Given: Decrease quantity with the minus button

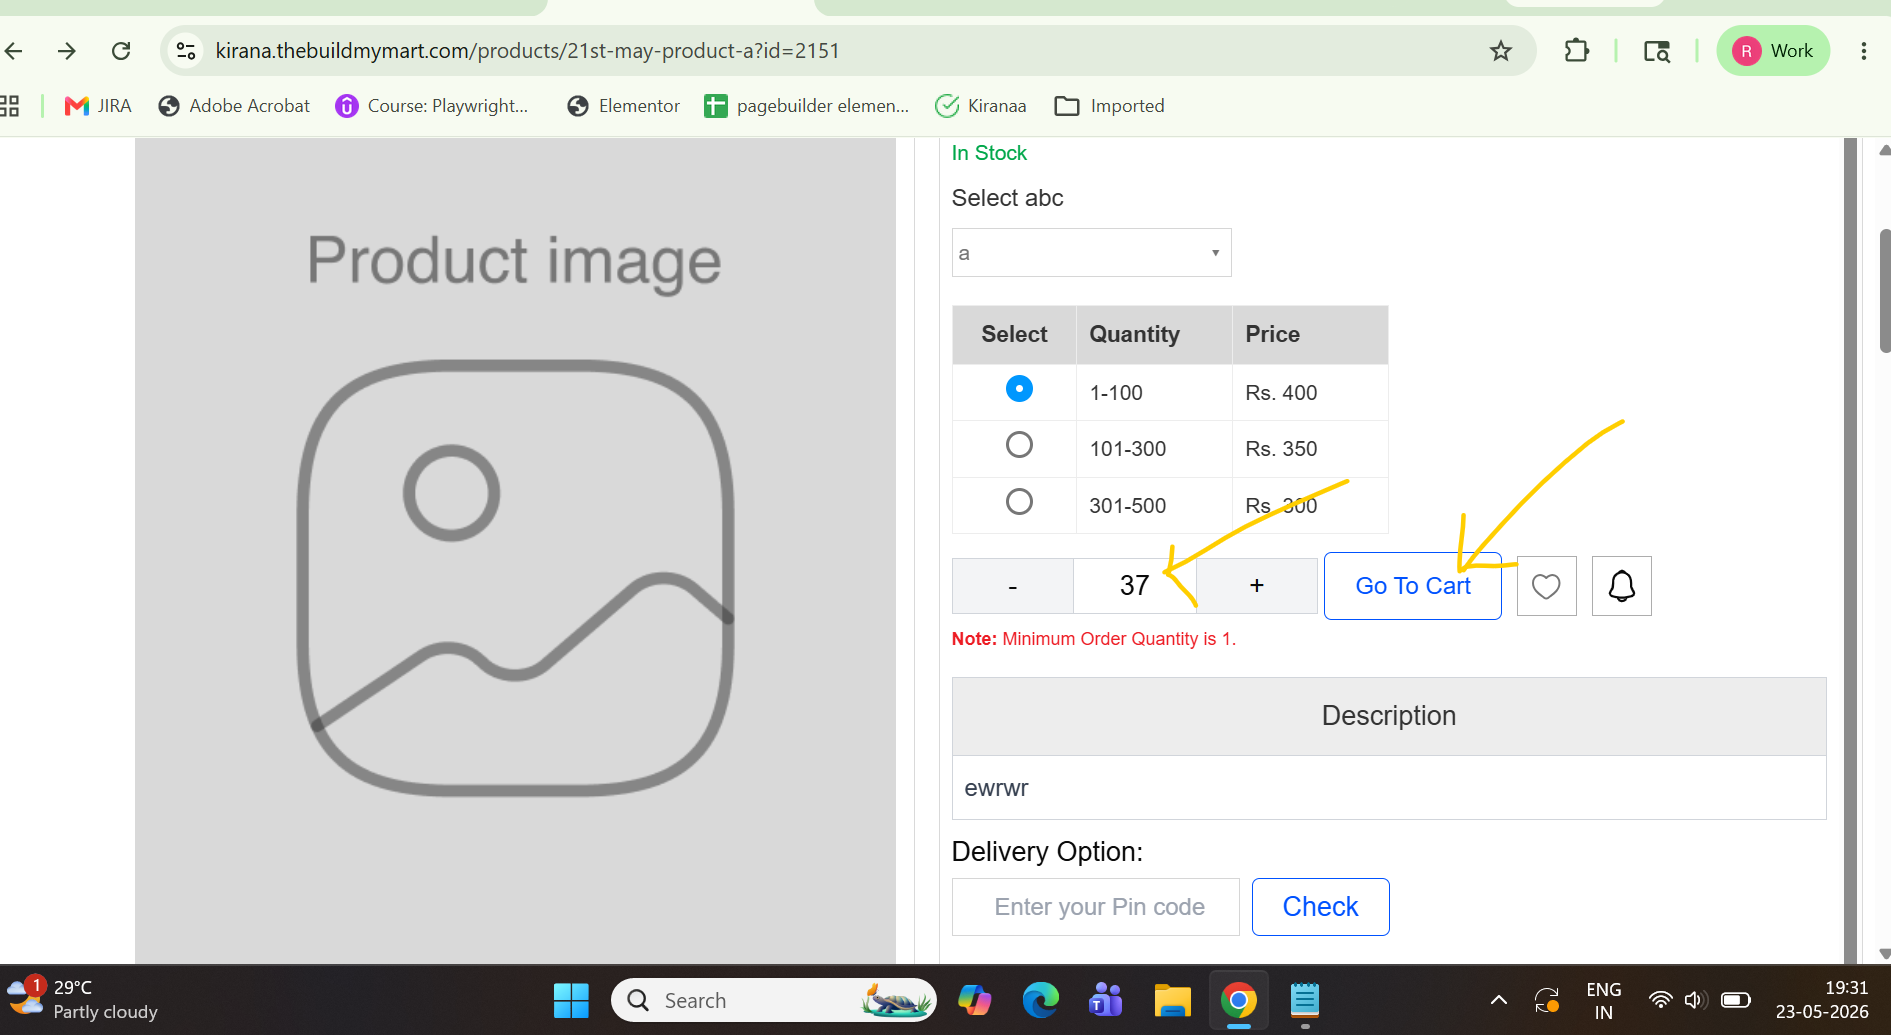Looking at the screenshot, I should tap(1013, 586).
